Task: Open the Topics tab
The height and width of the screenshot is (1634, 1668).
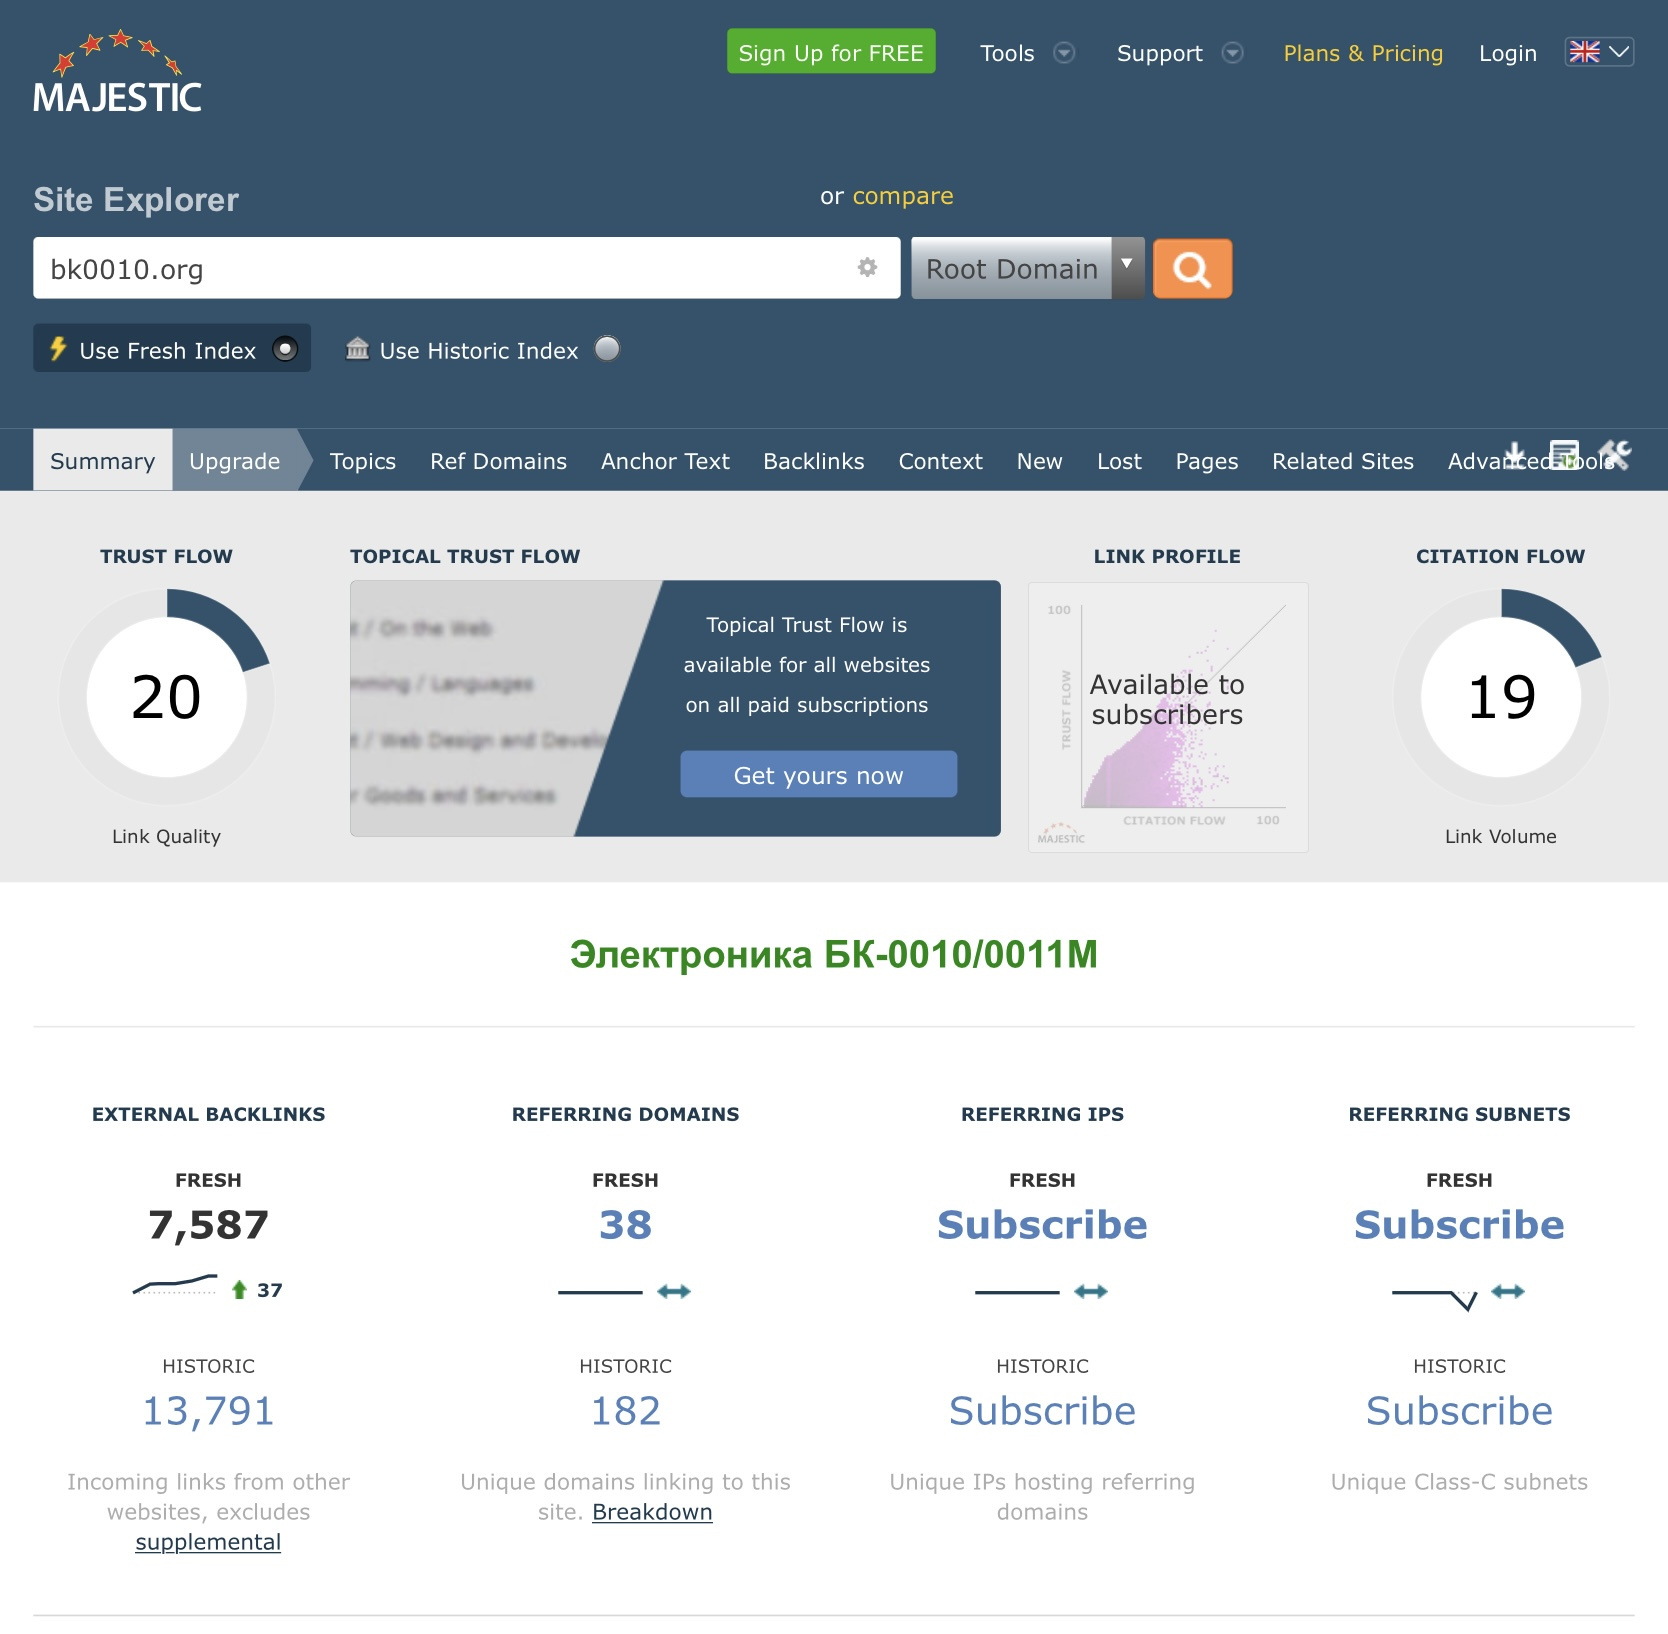Action: click(x=363, y=461)
